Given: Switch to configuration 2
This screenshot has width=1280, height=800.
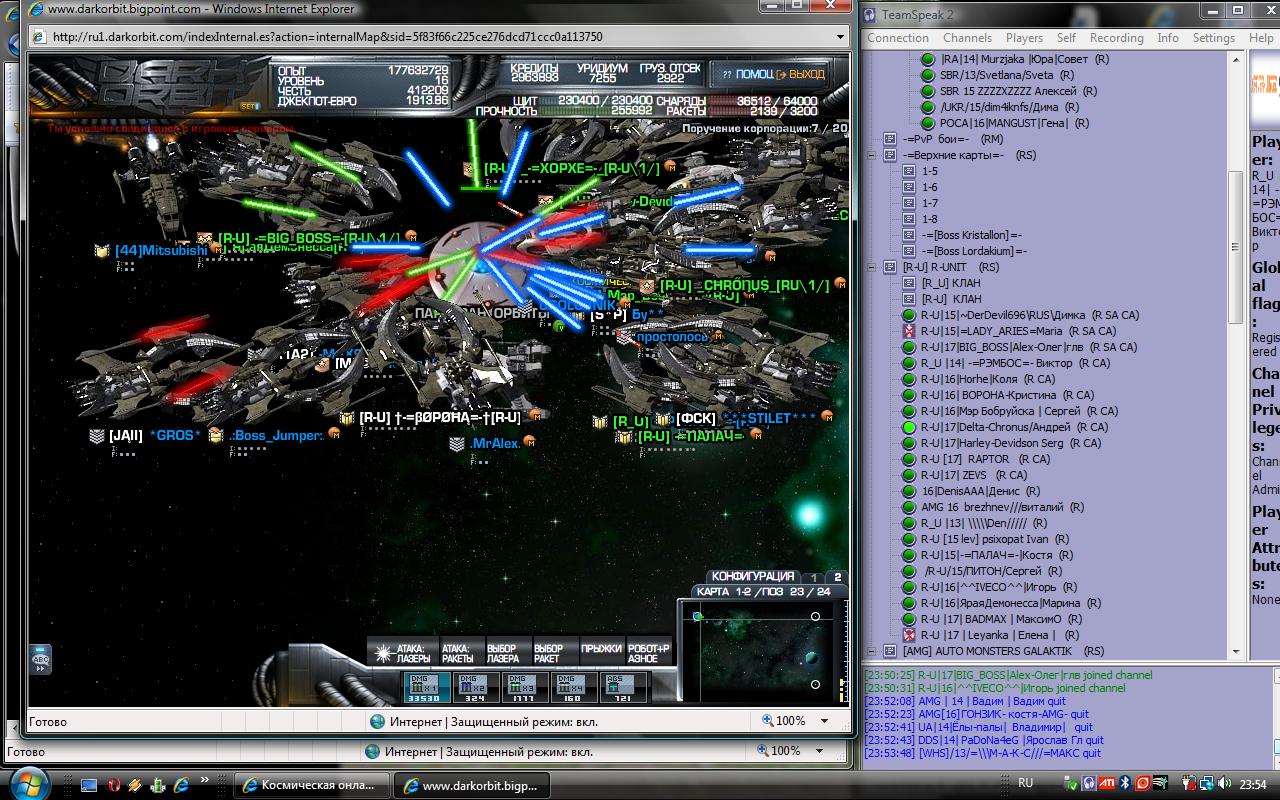Looking at the screenshot, I should coord(837,577).
